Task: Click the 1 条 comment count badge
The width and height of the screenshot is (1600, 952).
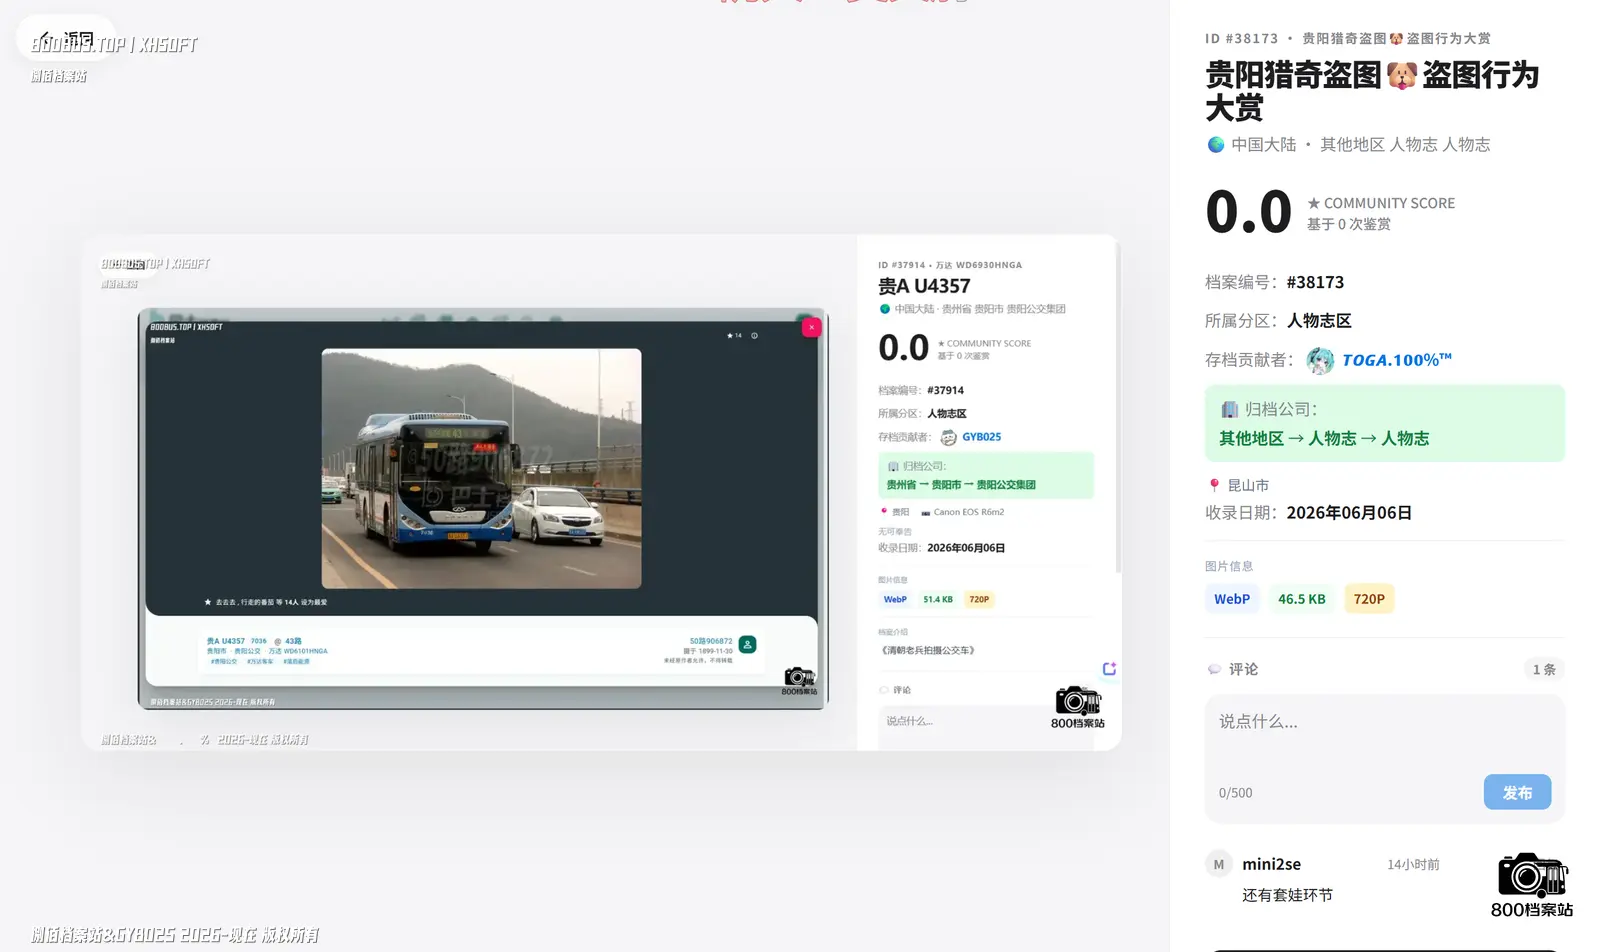Action: click(x=1544, y=669)
